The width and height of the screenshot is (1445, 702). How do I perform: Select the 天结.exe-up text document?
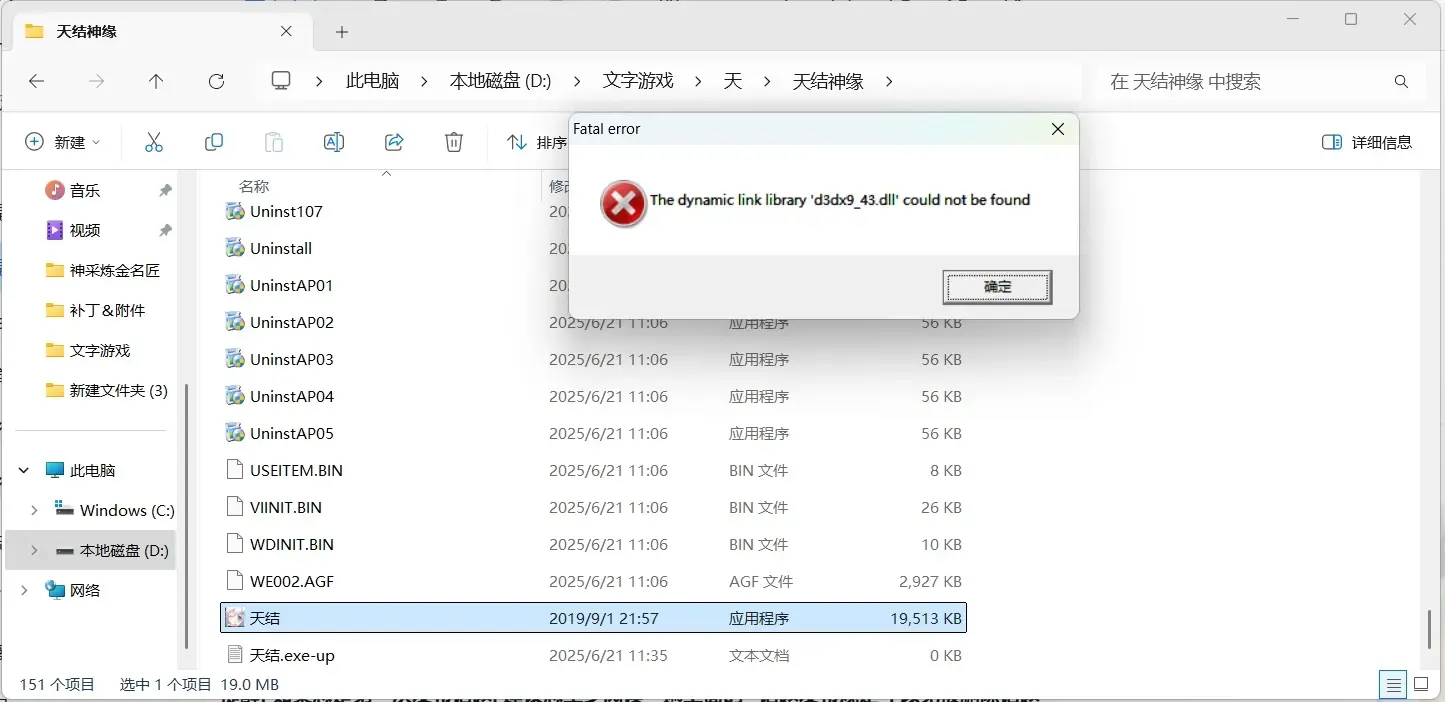click(292, 655)
